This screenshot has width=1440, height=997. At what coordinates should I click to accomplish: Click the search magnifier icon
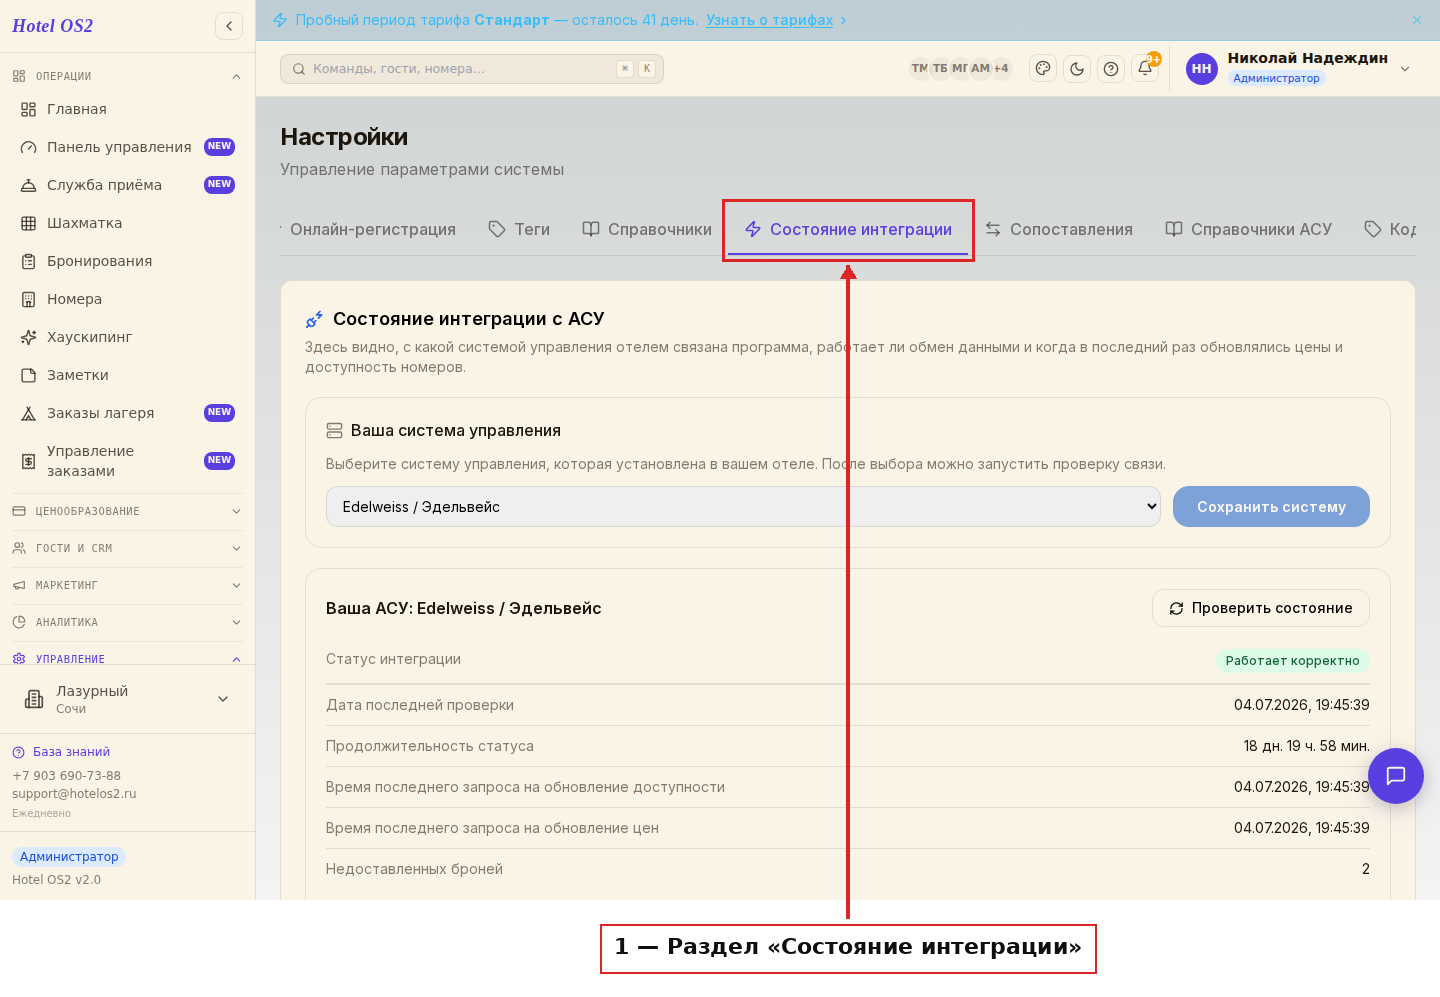click(298, 69)
